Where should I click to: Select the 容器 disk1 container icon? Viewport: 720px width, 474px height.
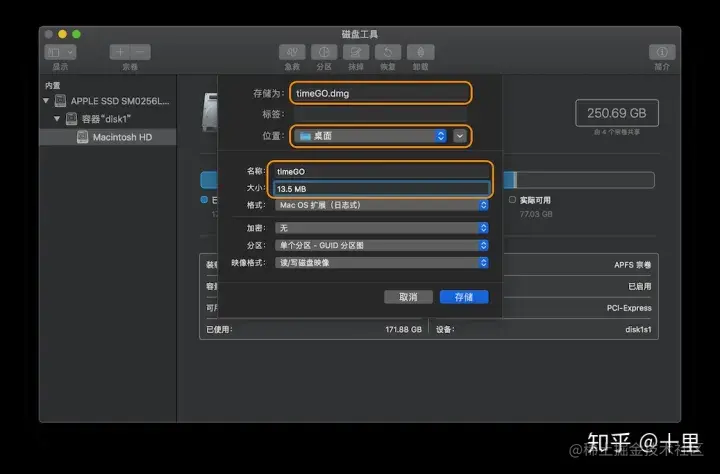tap(71, 119)
